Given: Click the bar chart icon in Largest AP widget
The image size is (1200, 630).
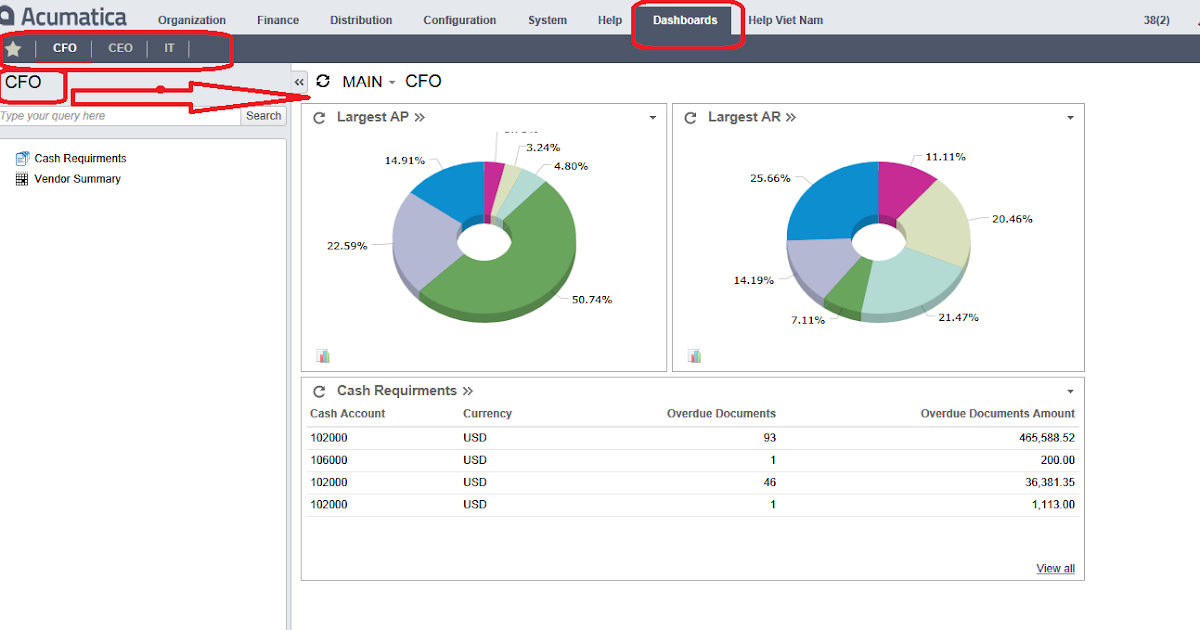Looking at the screenshot, I should point(322,355).
